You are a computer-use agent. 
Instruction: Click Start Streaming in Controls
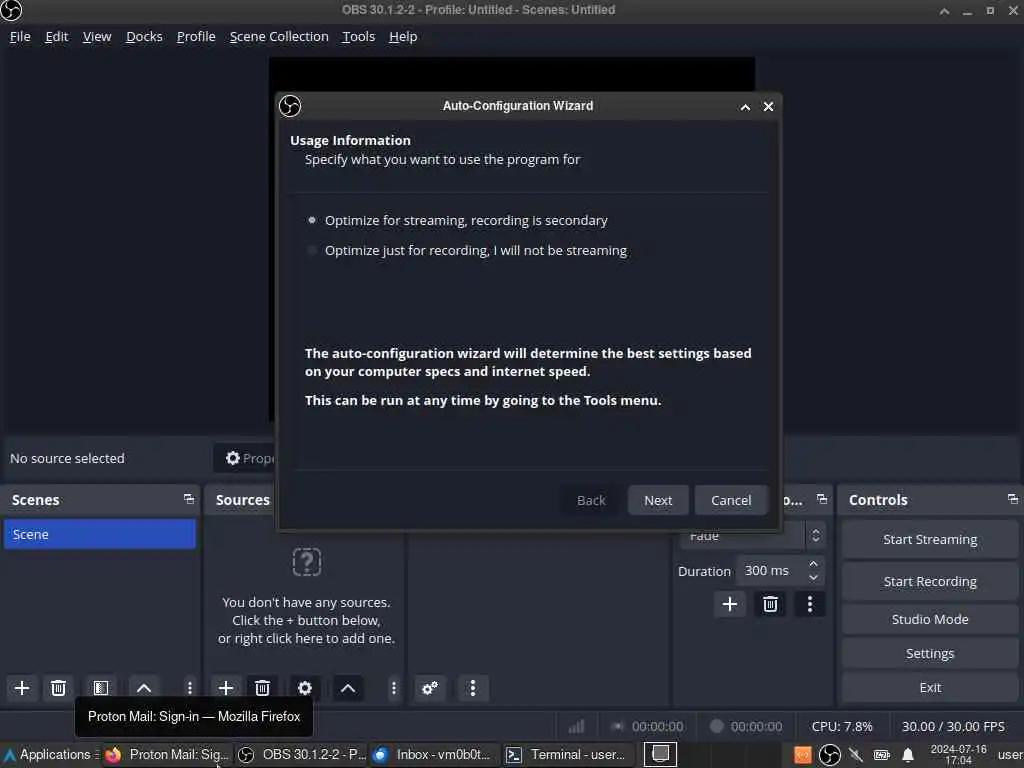[x=930, y=539]
